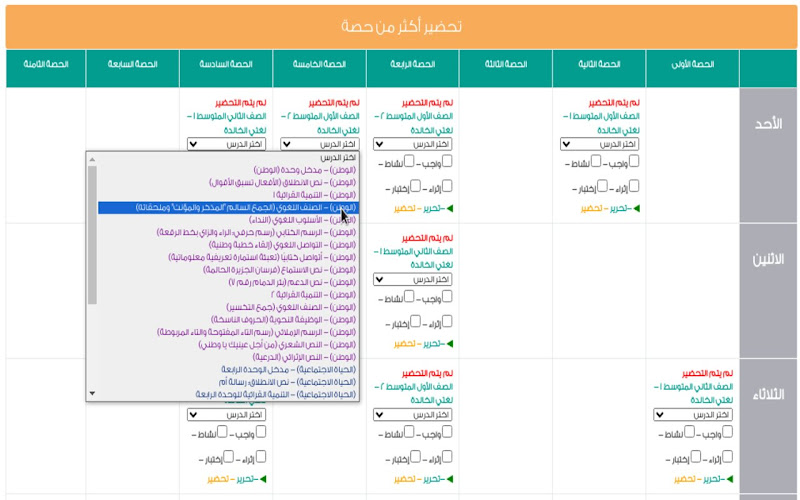
Task: Click تحضير link in Tuesday sixth period
Action: point(217,479)
